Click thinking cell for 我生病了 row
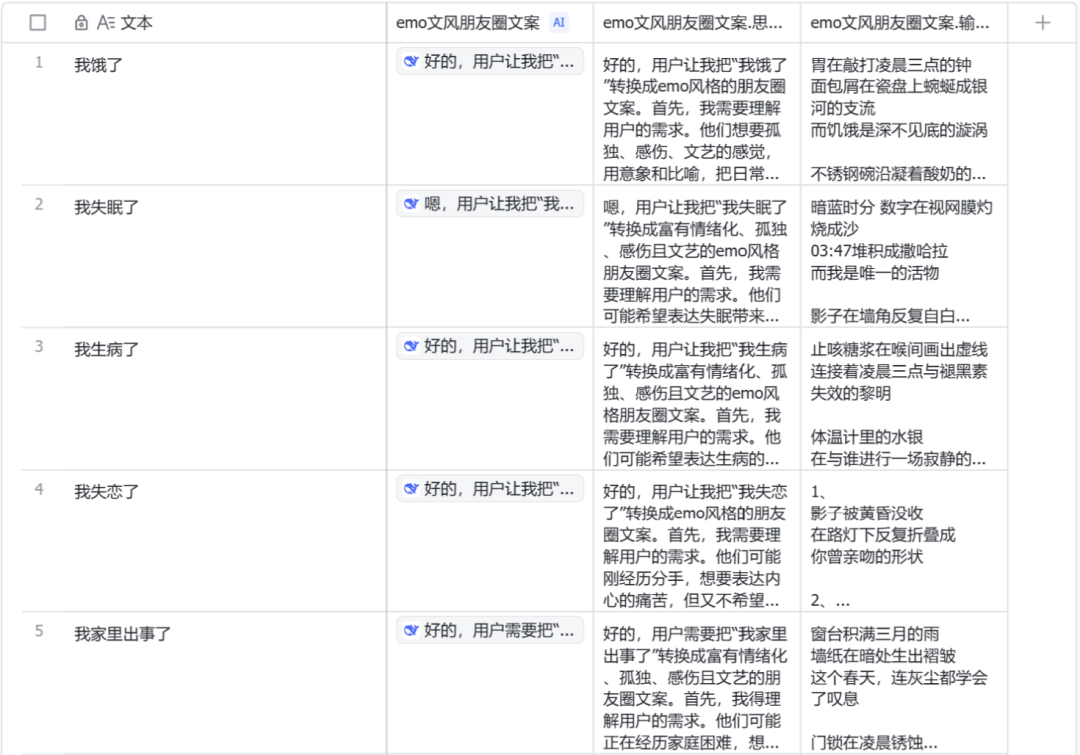The image size is (1080, 755). 697,399
